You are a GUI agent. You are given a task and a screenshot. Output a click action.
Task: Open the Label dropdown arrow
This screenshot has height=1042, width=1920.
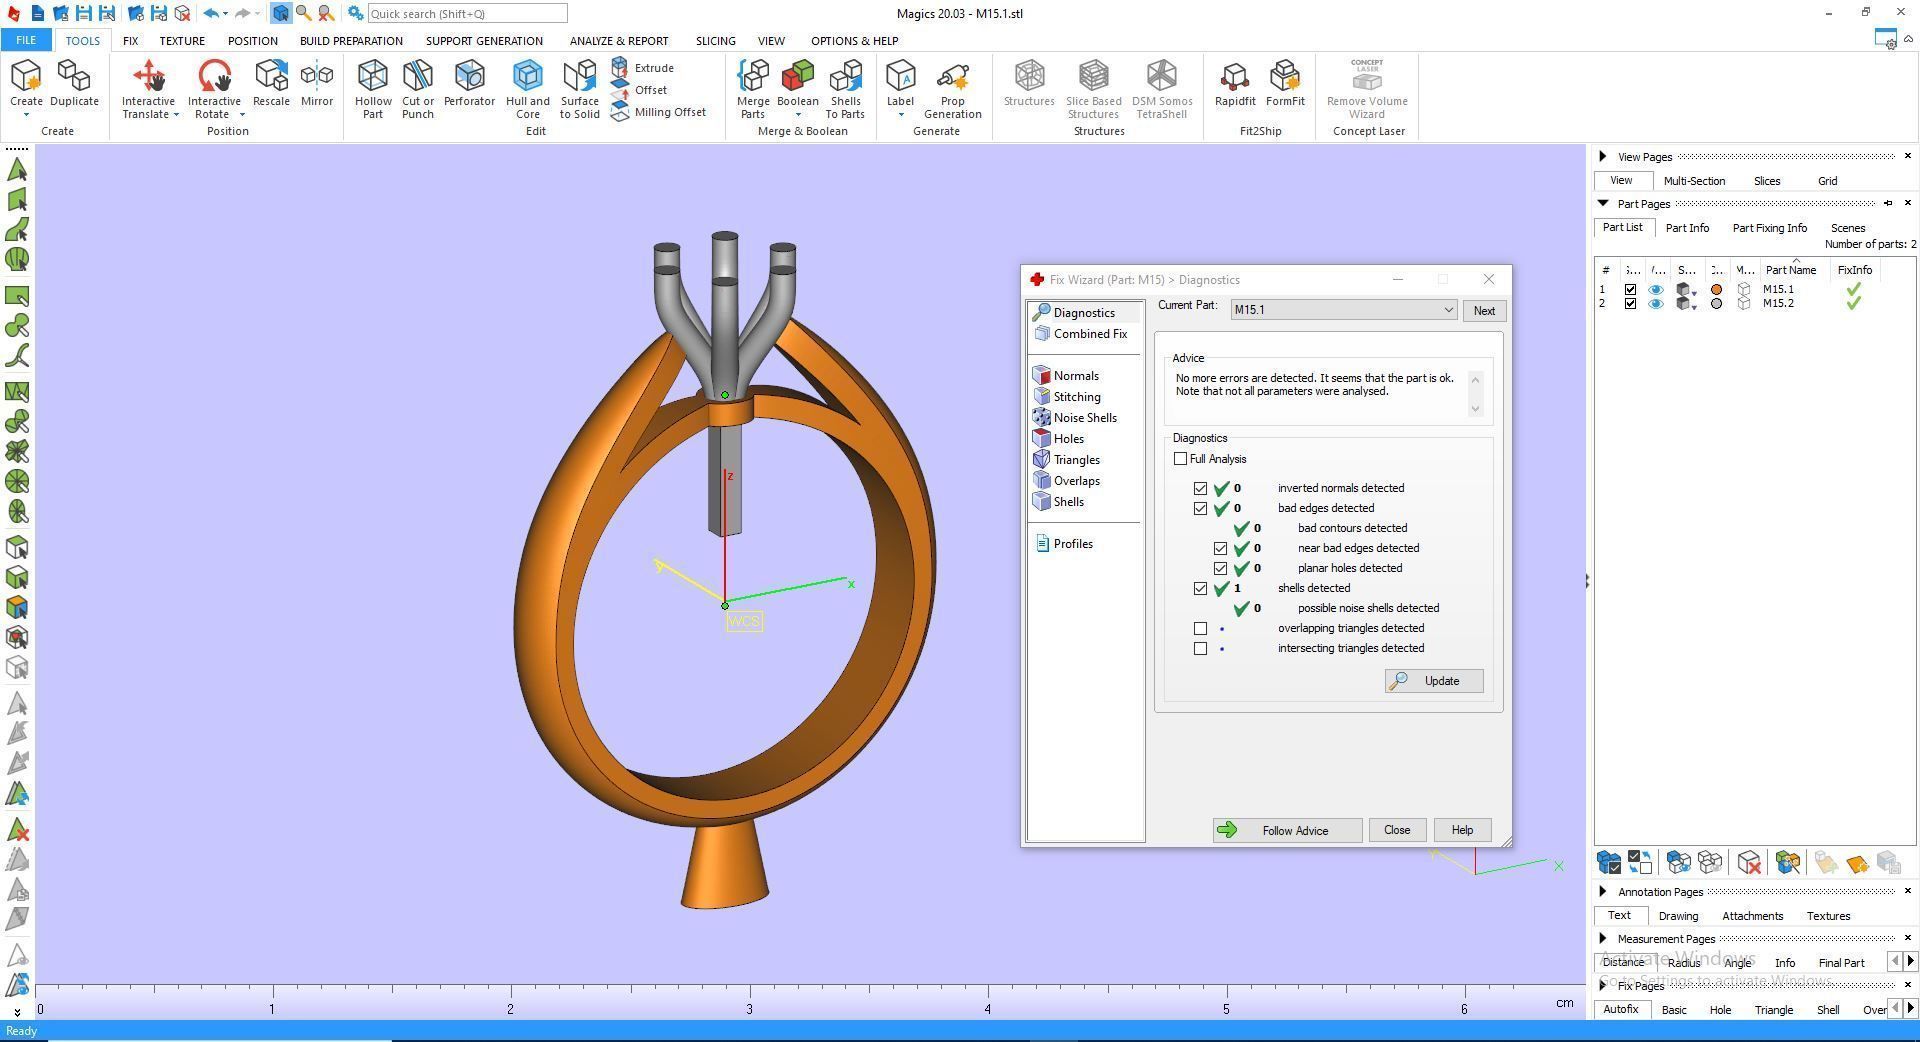coord(900,115)
